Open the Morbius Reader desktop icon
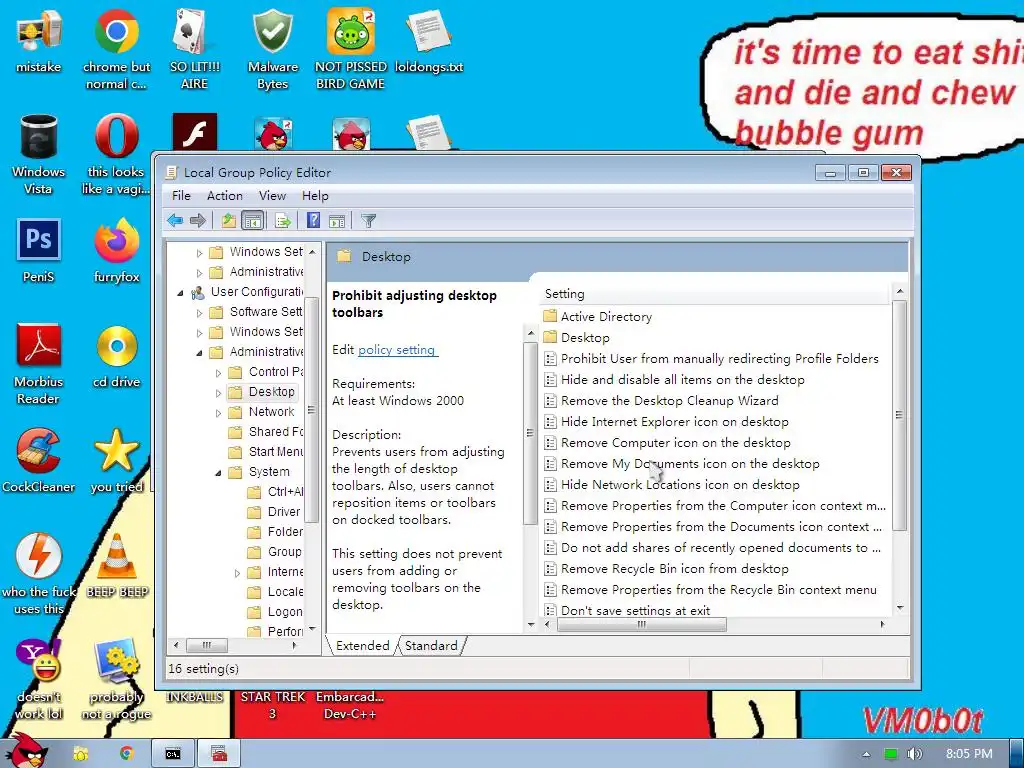 39,364
